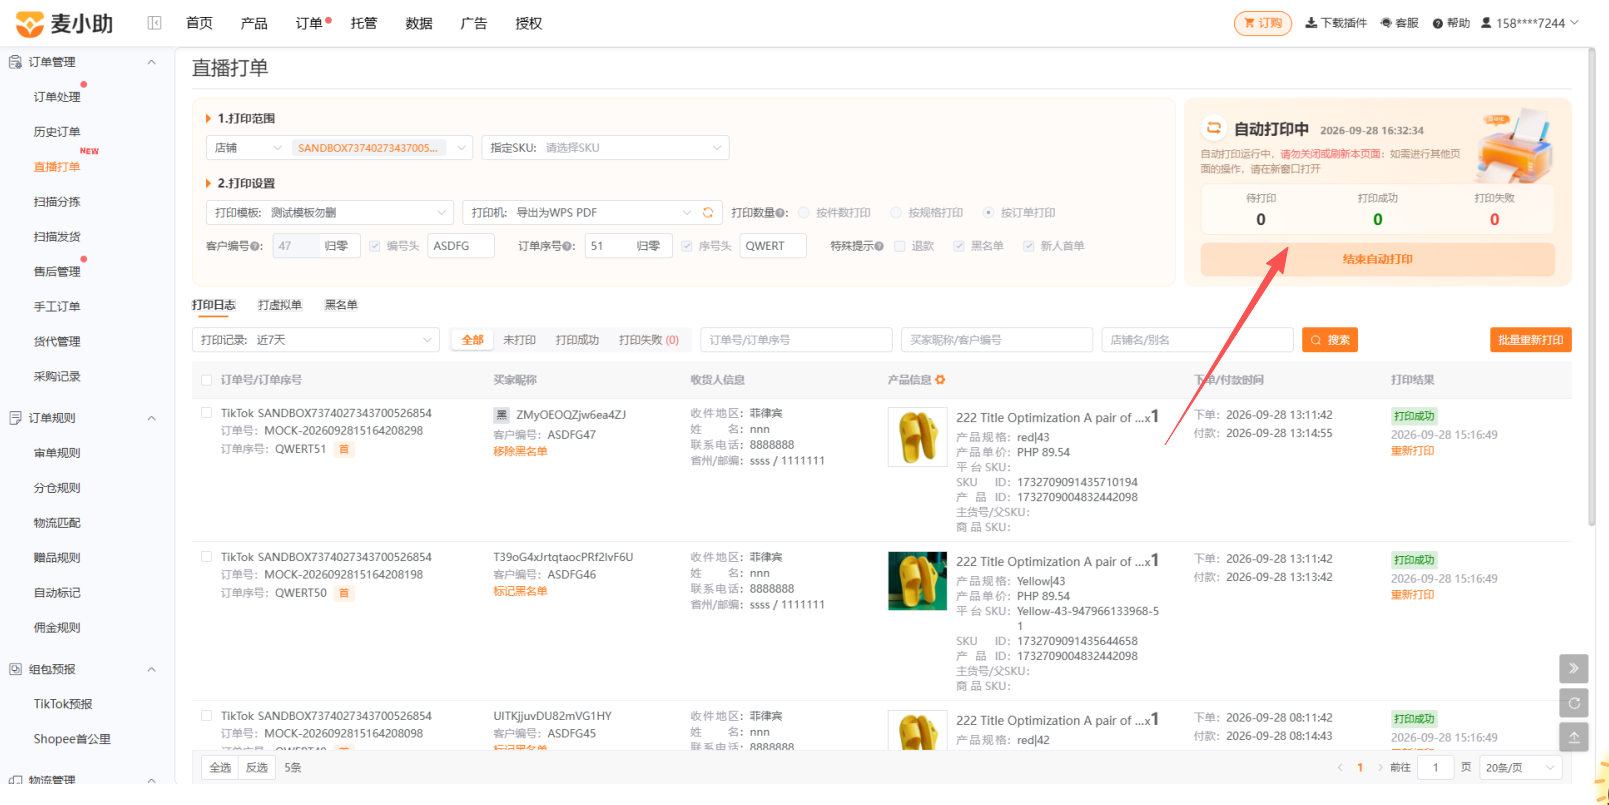This screenshot has width=1609, height=805.
Task: Click the 移除黑名单 link
Action: (520, 451)
